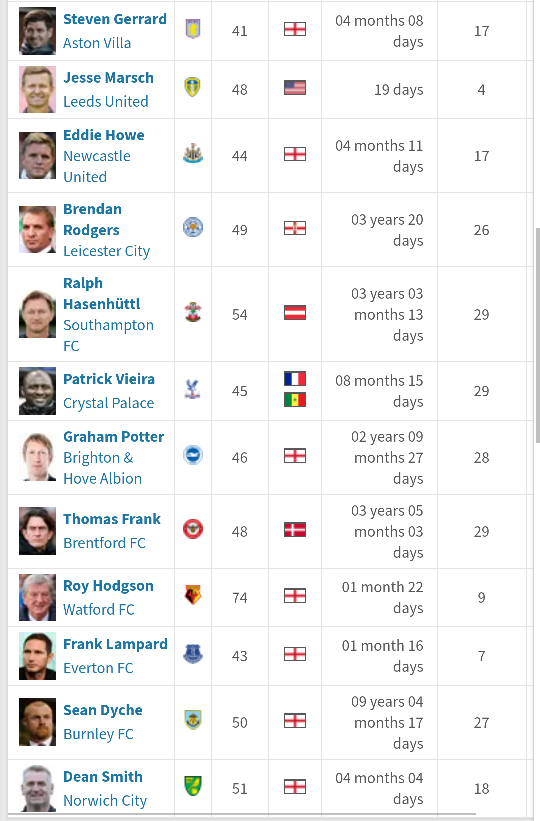Click the Norwich City club crest
Screen dimensions: 540x821
193,786
